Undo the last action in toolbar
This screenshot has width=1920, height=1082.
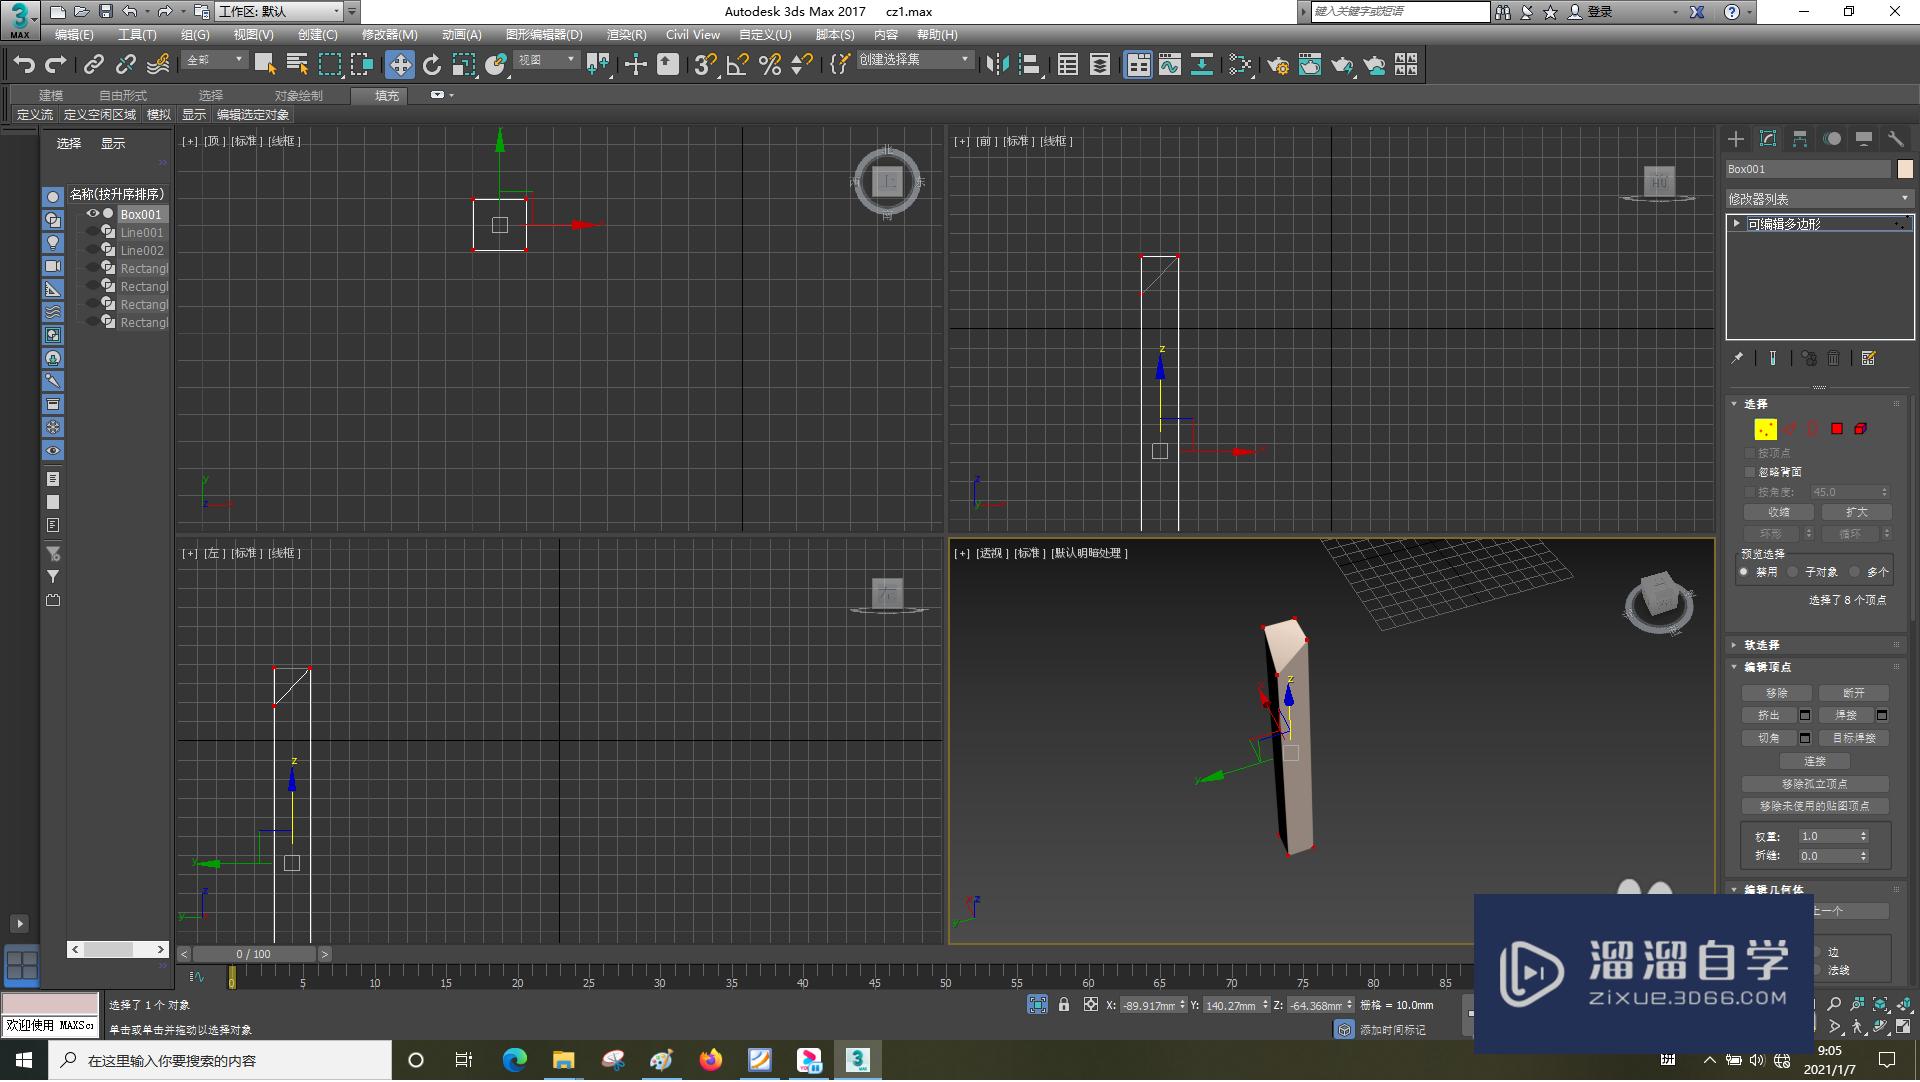click(24, 65)
